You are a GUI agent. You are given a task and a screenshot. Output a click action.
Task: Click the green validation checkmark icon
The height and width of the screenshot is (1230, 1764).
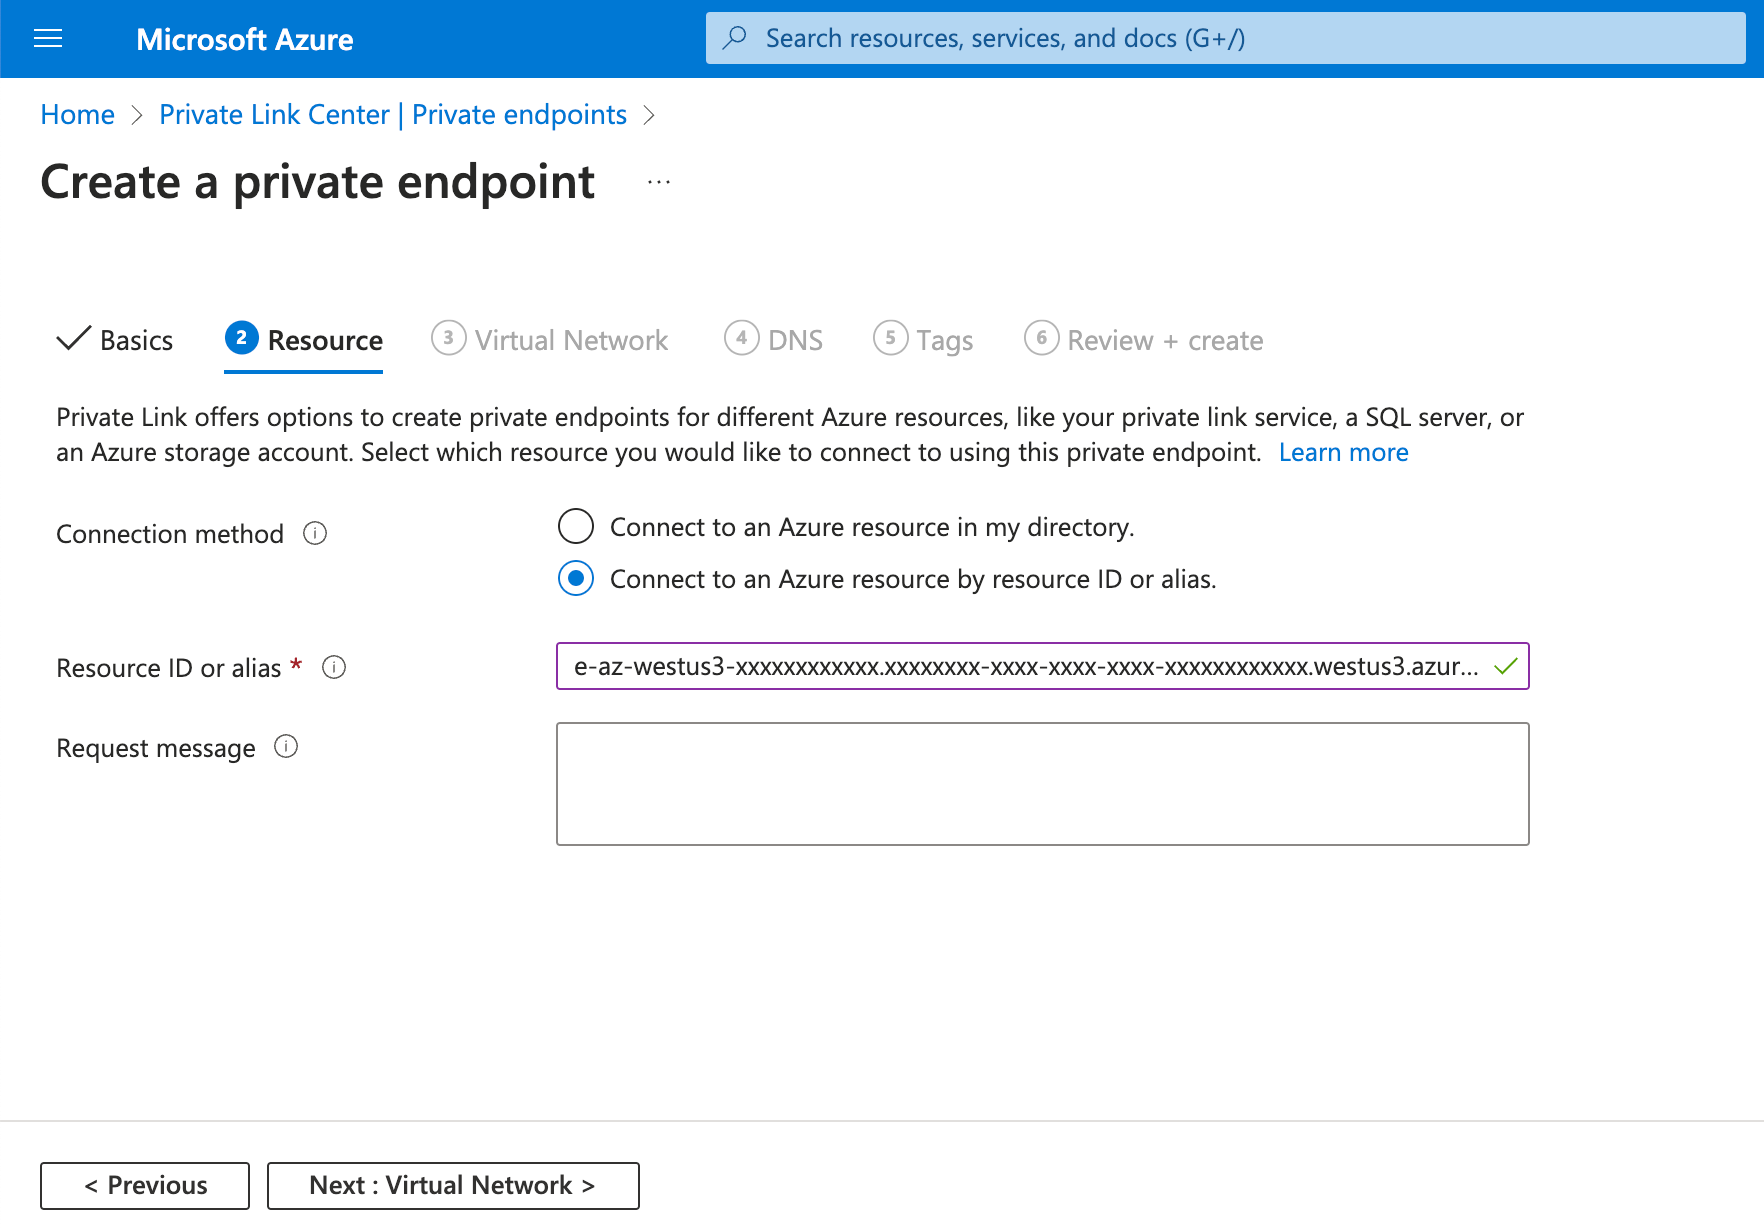pyautogui.click(x=1505, y=666)
